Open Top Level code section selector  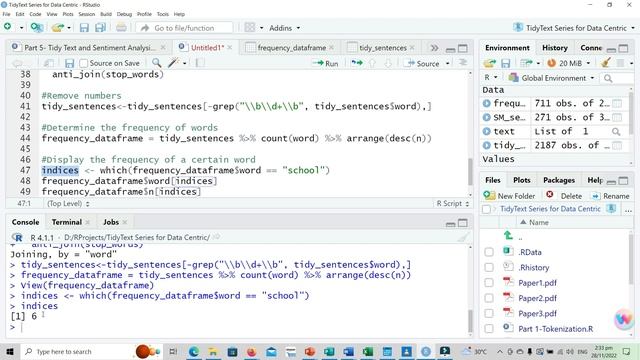pos(68,203)
